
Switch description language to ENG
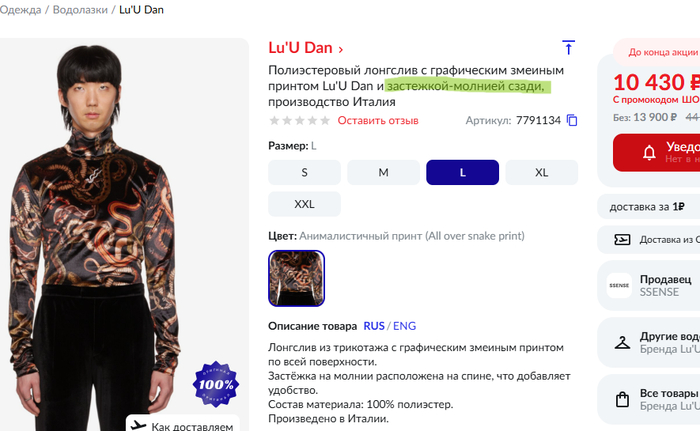click(404, 326)
